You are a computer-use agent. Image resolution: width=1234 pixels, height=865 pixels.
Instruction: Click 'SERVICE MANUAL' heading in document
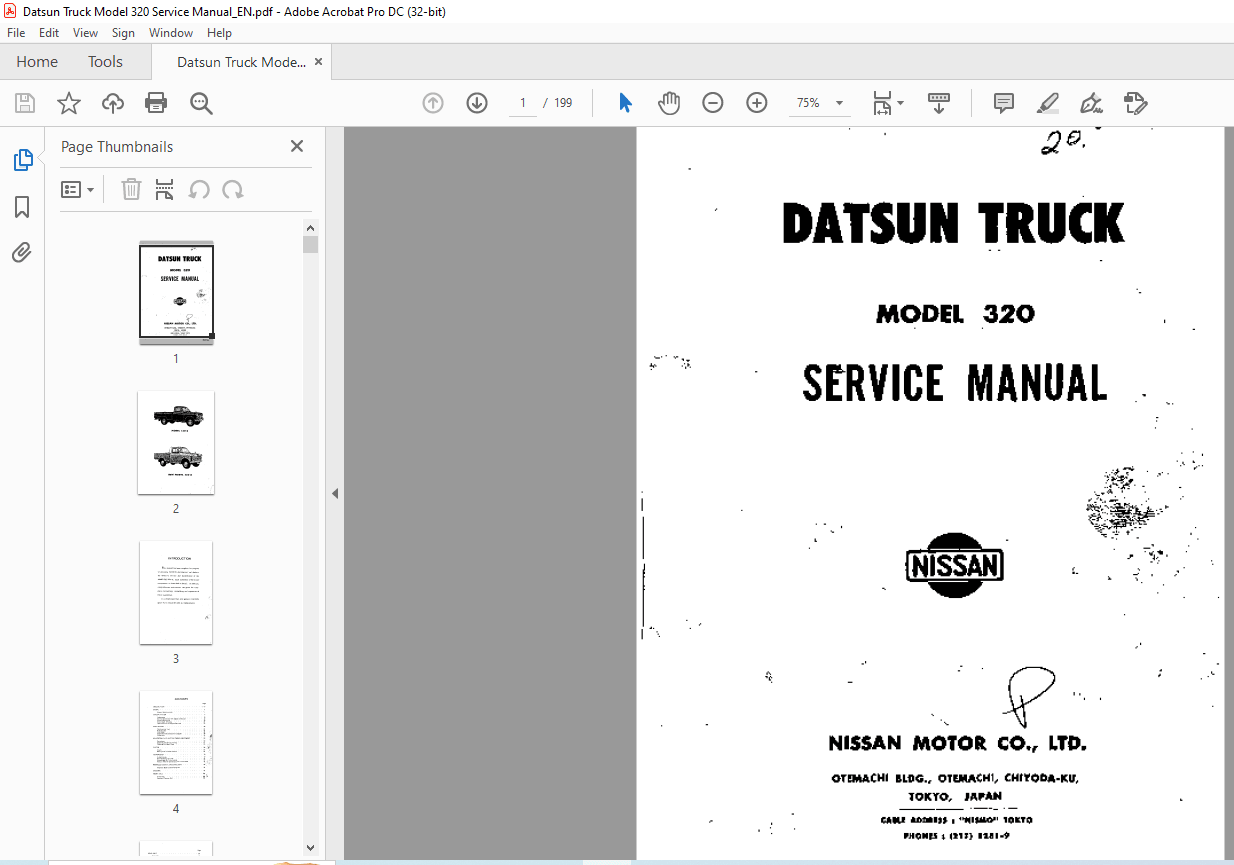pos(954,383)
